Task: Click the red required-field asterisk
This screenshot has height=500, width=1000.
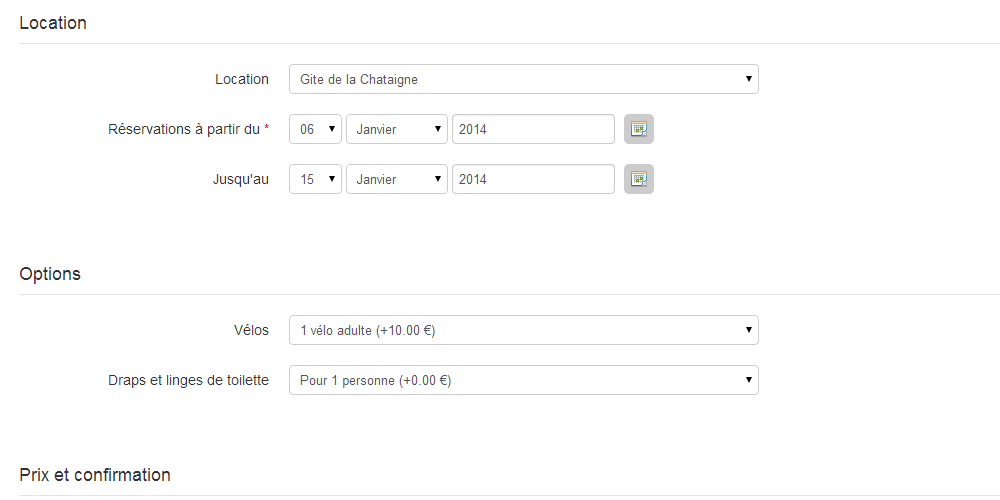Action: pyautogui.click(x=267, y=128)
